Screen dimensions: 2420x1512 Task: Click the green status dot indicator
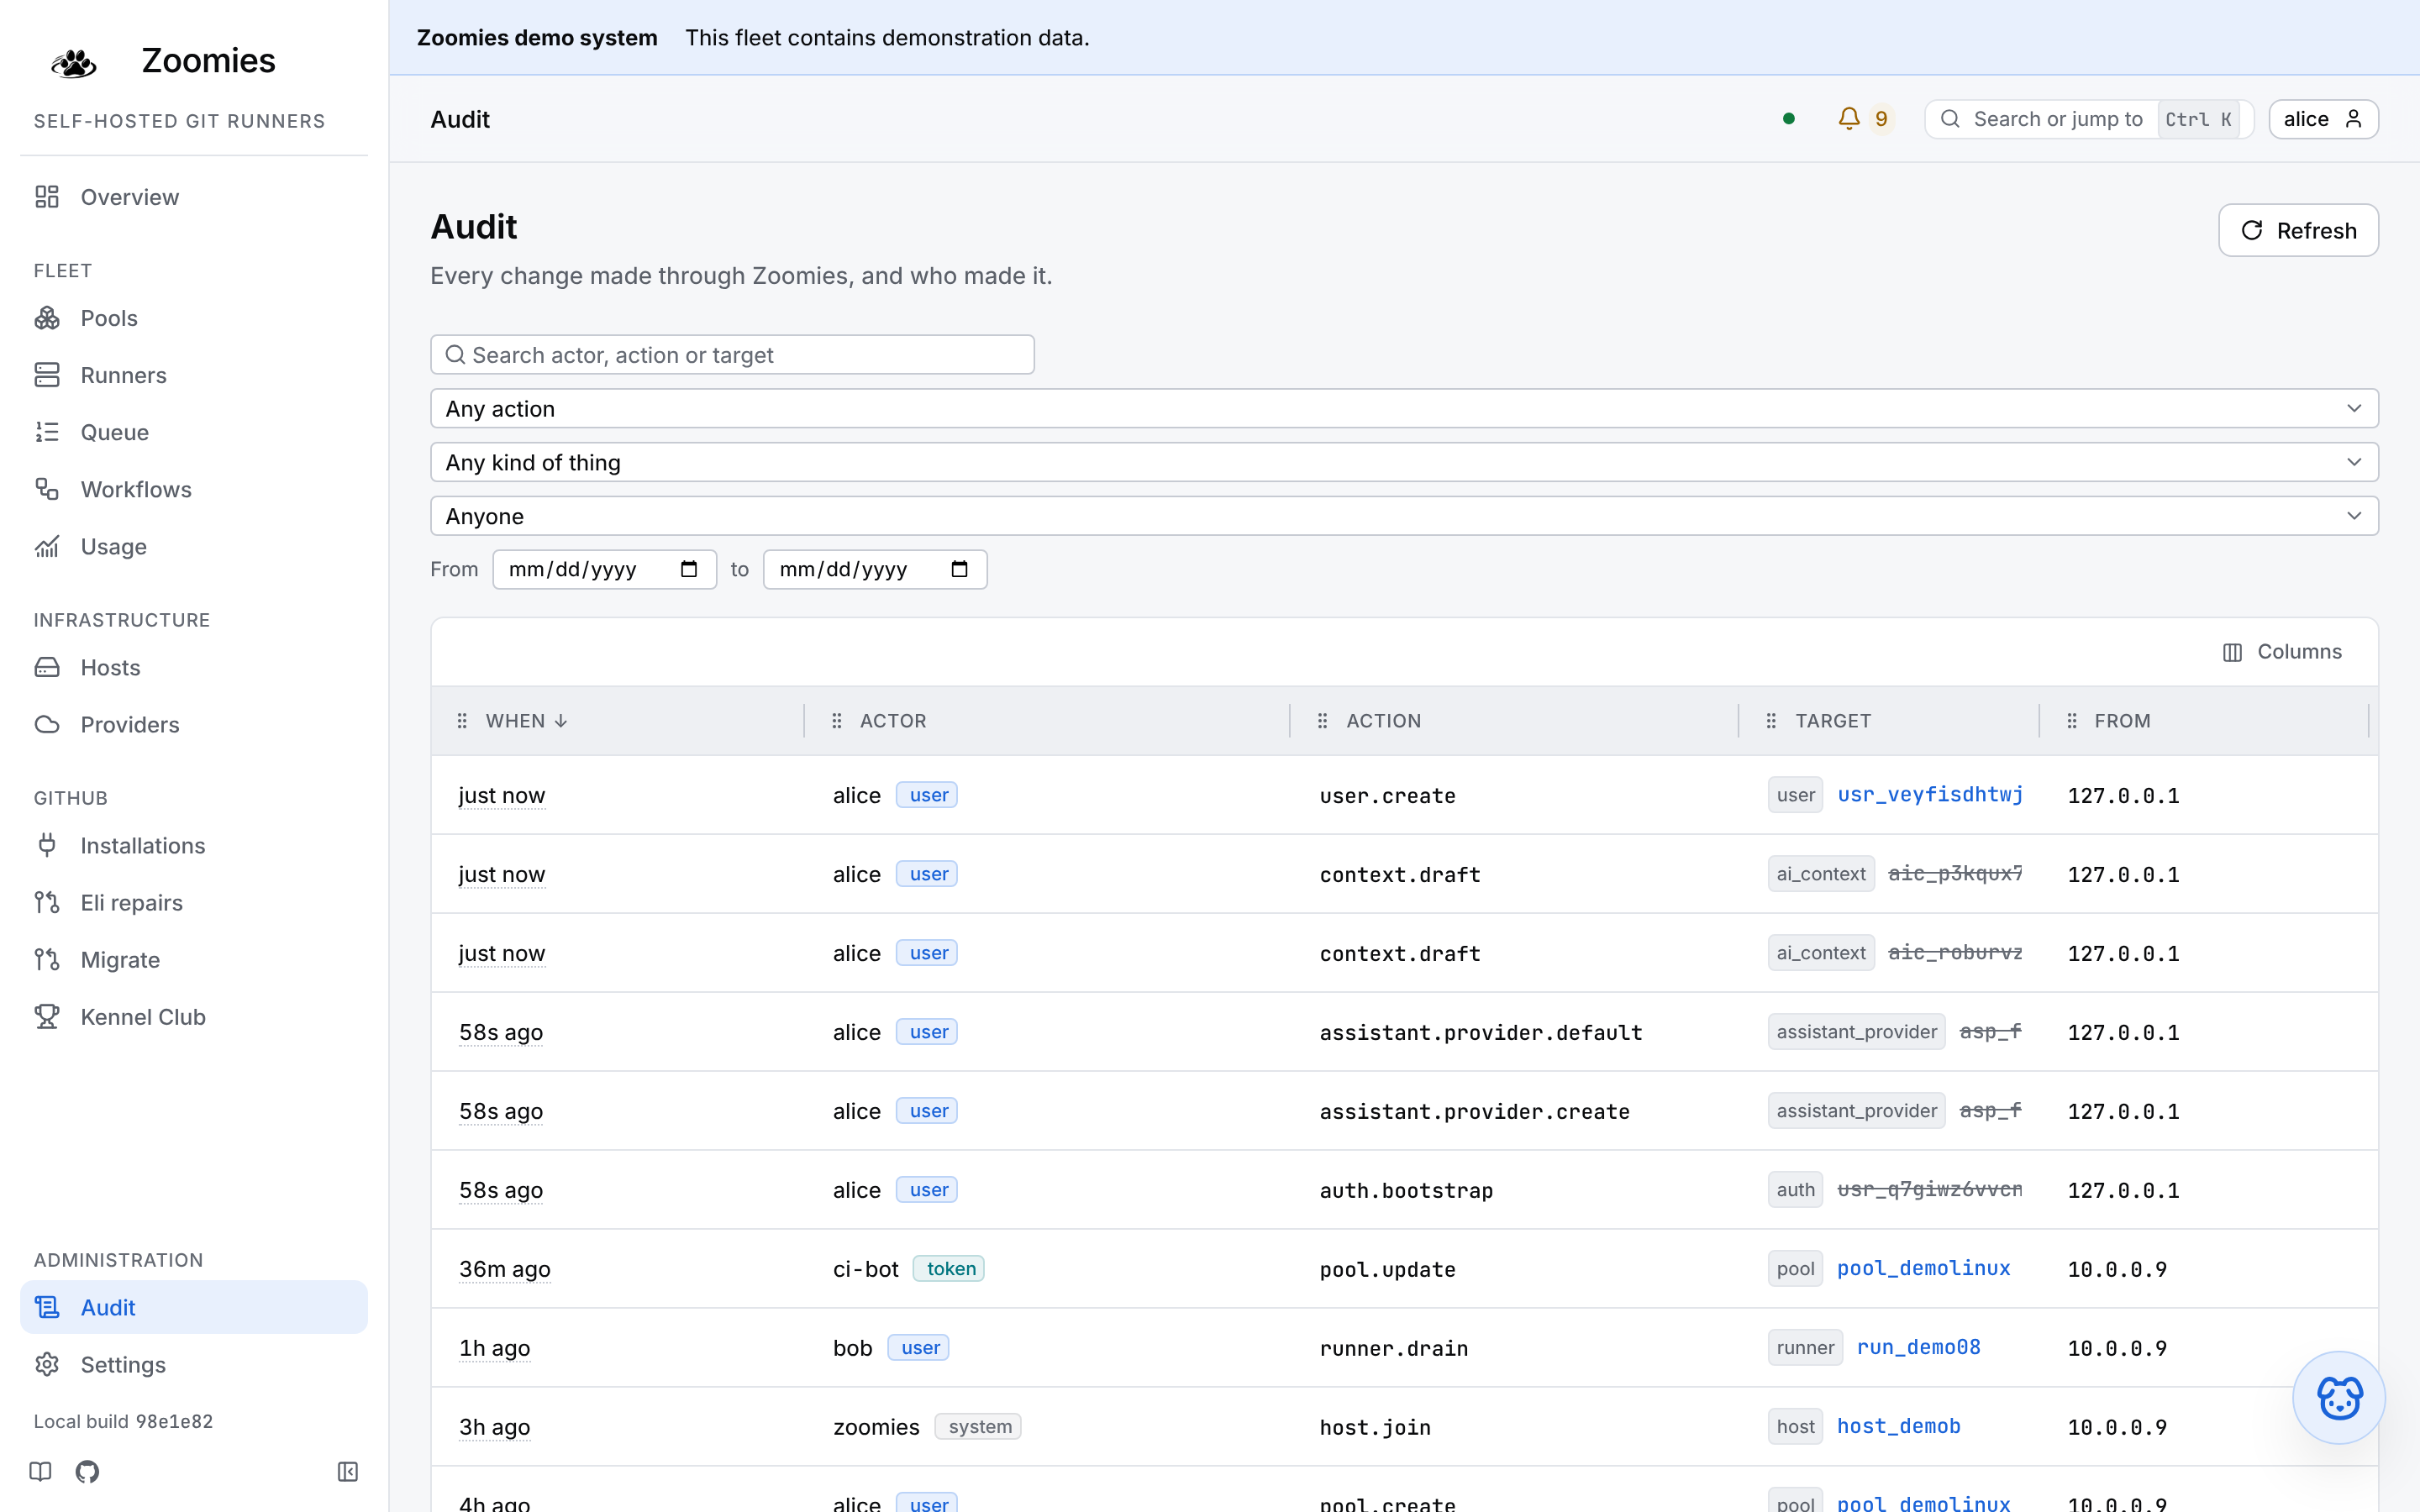tap(1789, 119)
